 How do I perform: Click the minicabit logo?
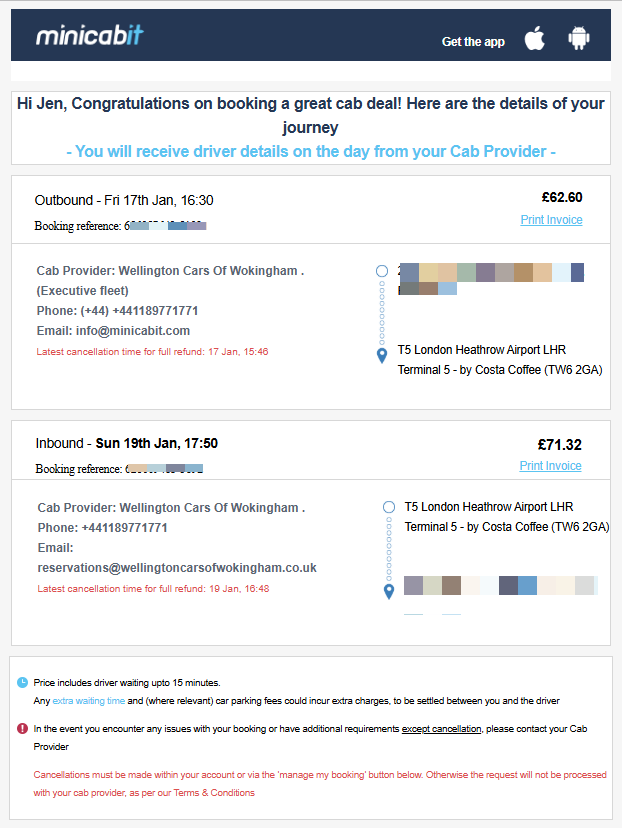point(89,35)
